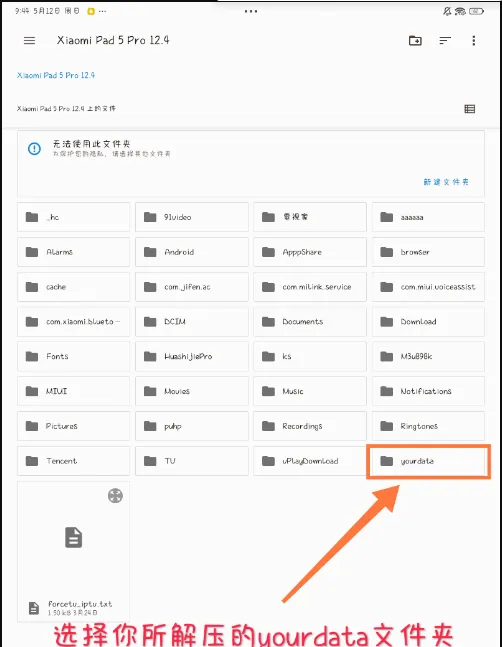
Task: Select the forcetv_iptv.txt file thumbnail
Action: 73,538
